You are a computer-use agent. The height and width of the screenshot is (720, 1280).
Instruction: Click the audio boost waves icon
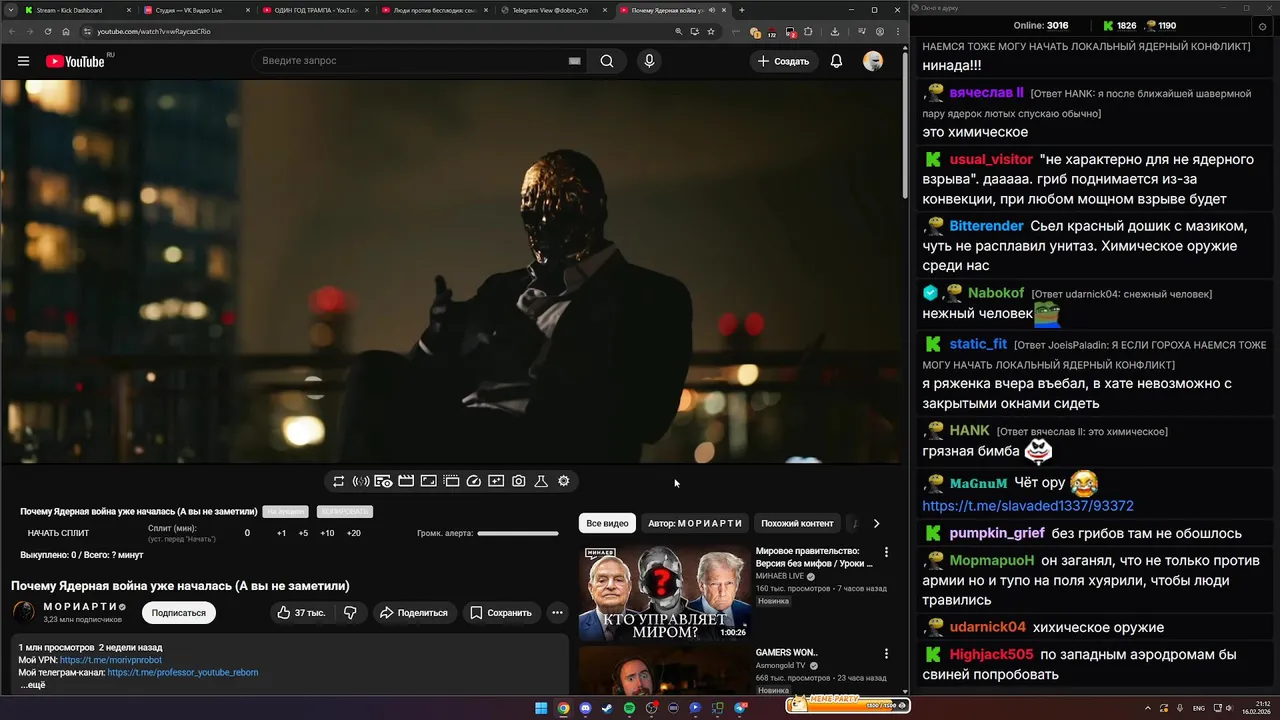click(361, 481)
